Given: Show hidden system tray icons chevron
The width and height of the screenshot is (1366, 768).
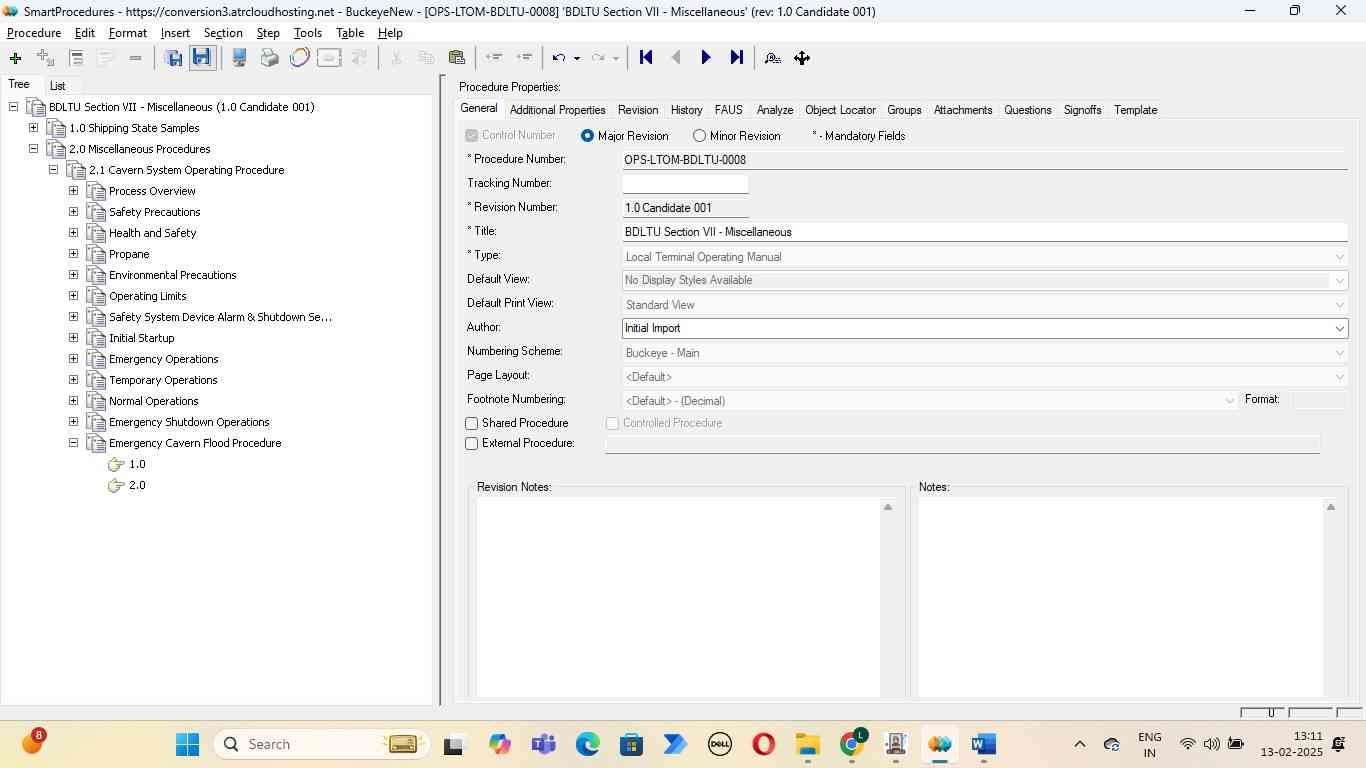Looking at the screenshot, I should (1079, 744).
